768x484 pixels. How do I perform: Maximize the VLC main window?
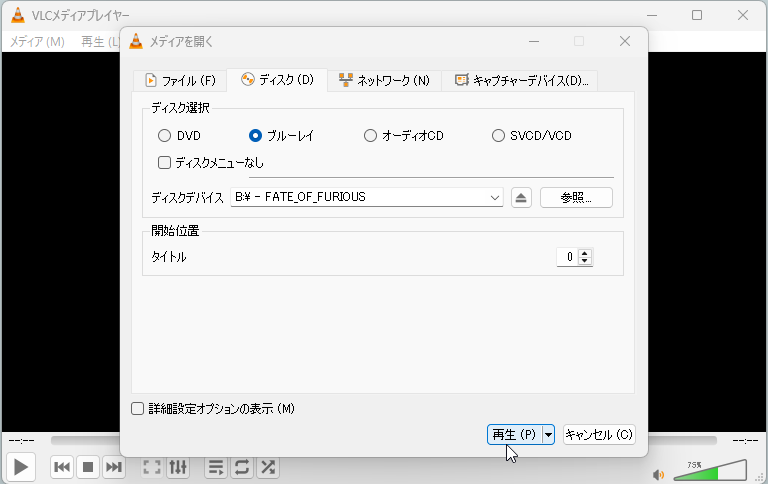[697, 15]
